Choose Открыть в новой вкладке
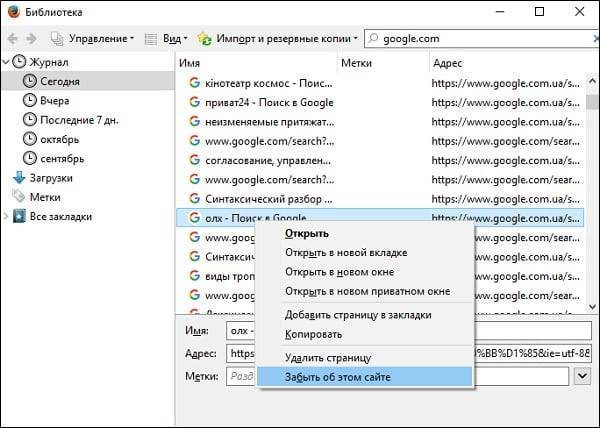Image resolution: width=600 pixels, height=428 pixels. [x=346, y=253]
